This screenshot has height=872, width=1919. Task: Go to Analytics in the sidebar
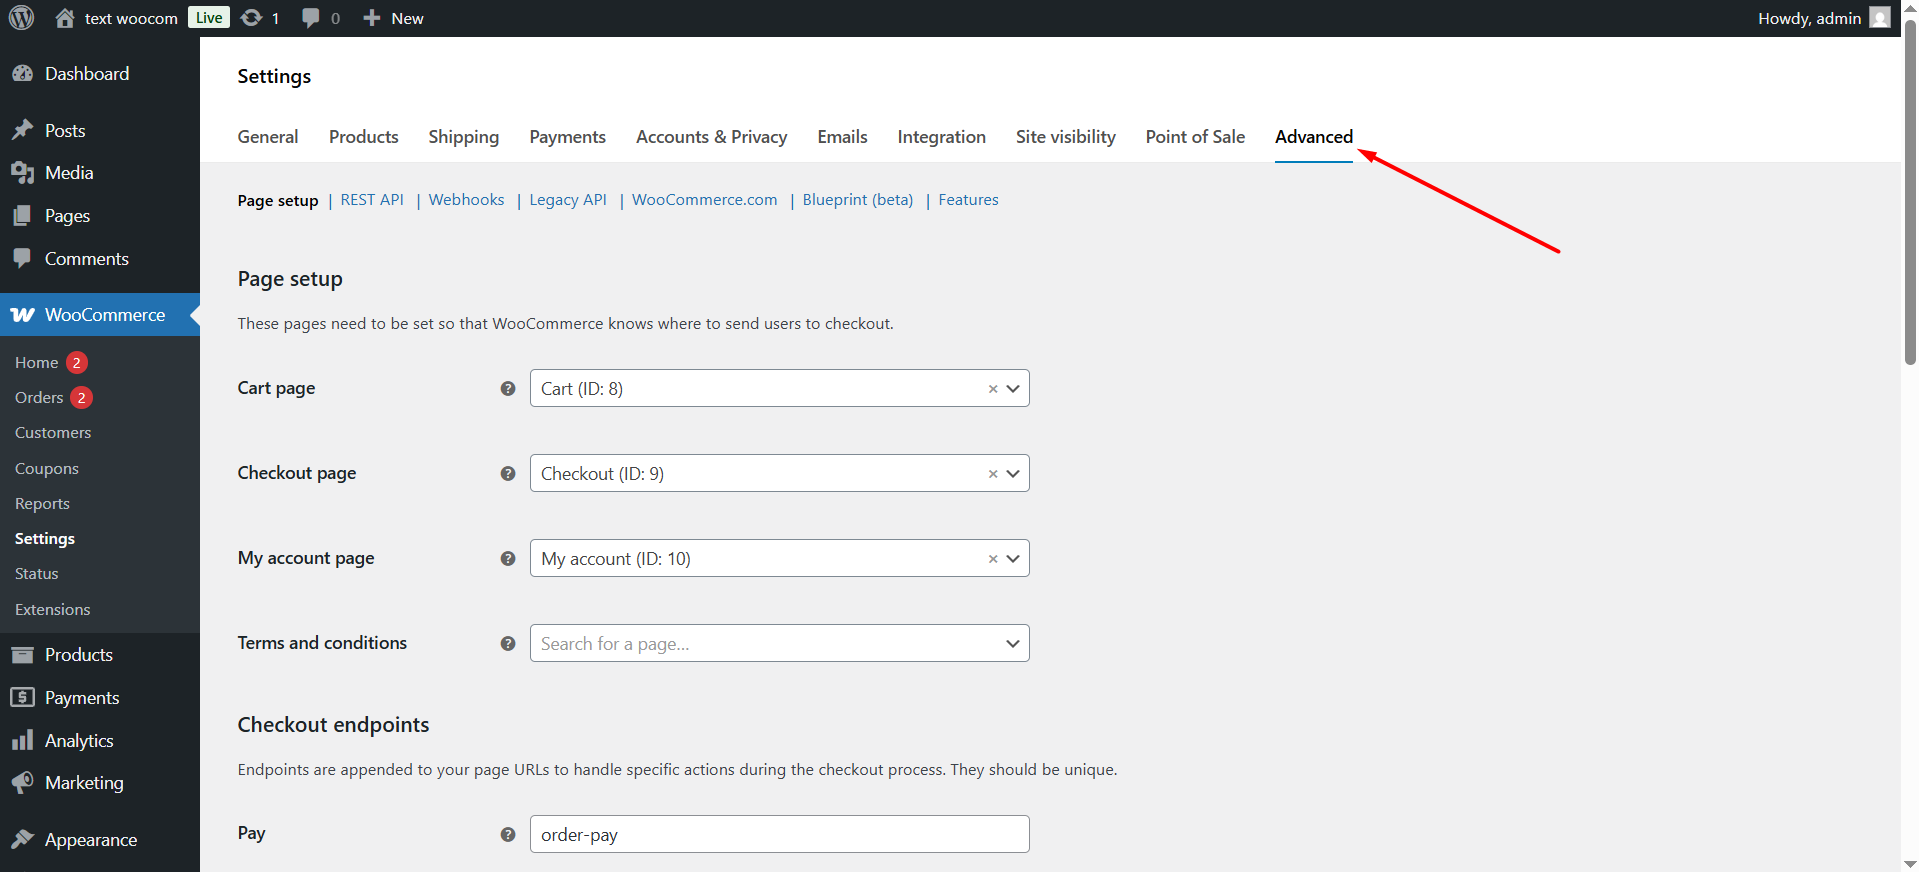(78, 741)
